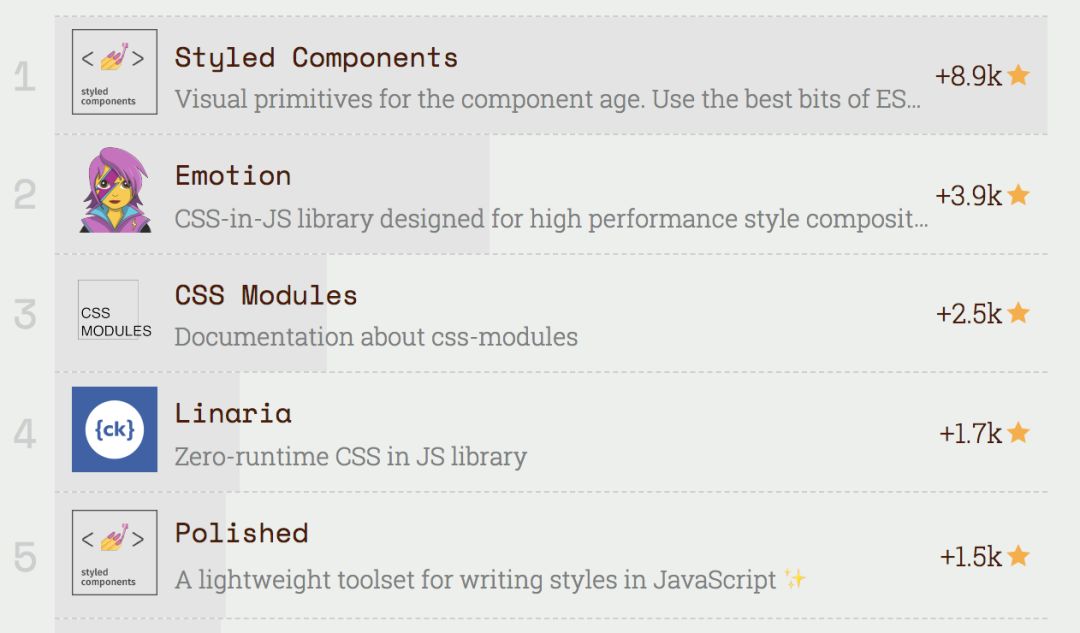Click the CSS Modules logo
The image size is (1080, 633).
(112, 313)
